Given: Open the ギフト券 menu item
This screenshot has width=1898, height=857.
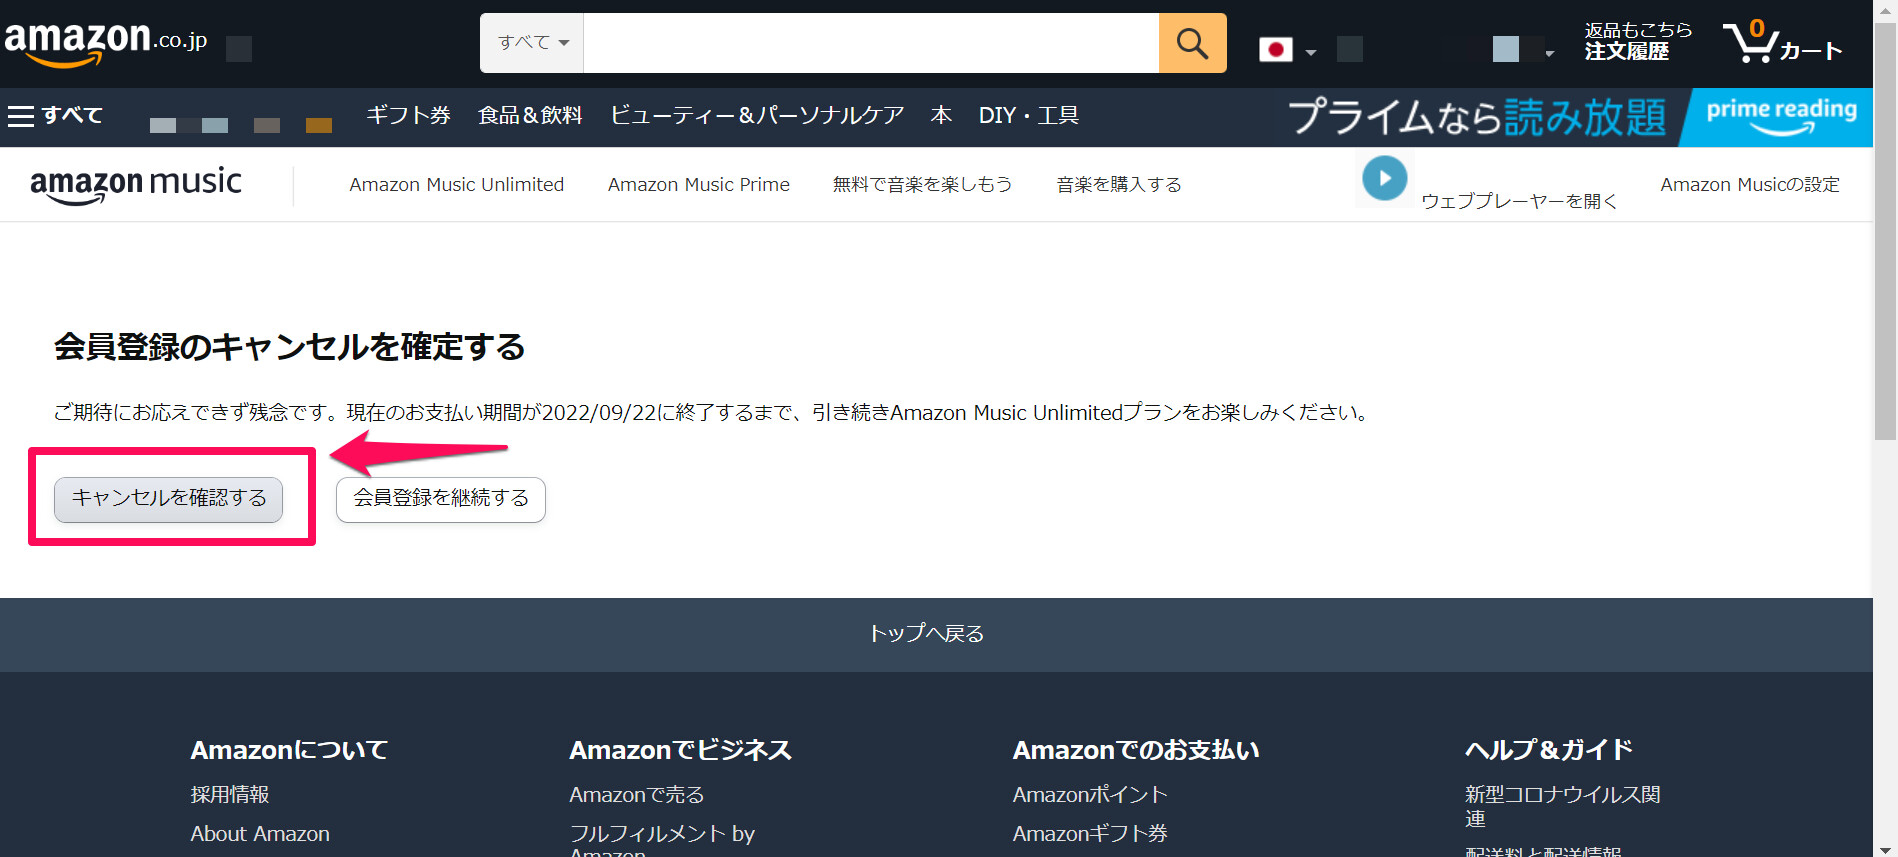Looking at the screenshot, I should [408, 116].
